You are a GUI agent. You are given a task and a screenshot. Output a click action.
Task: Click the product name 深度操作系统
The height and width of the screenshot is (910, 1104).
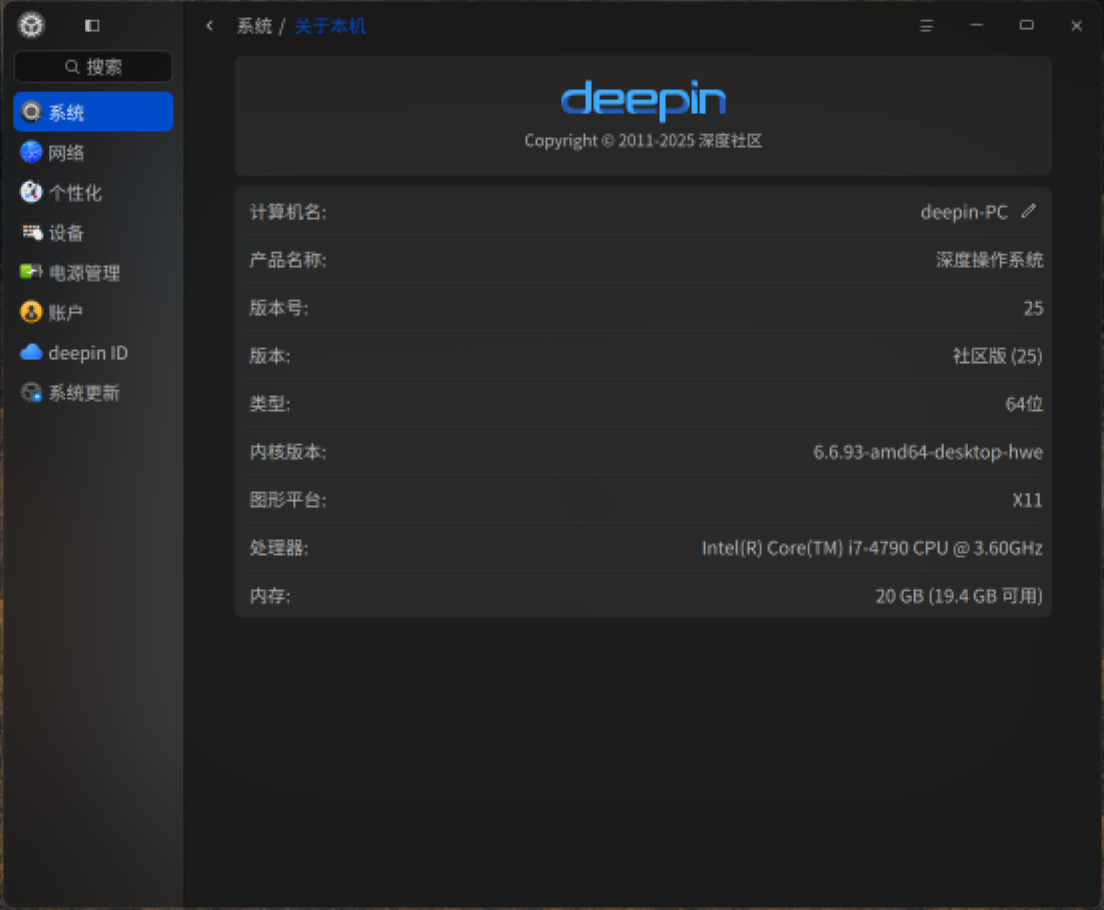coord(989,260)
